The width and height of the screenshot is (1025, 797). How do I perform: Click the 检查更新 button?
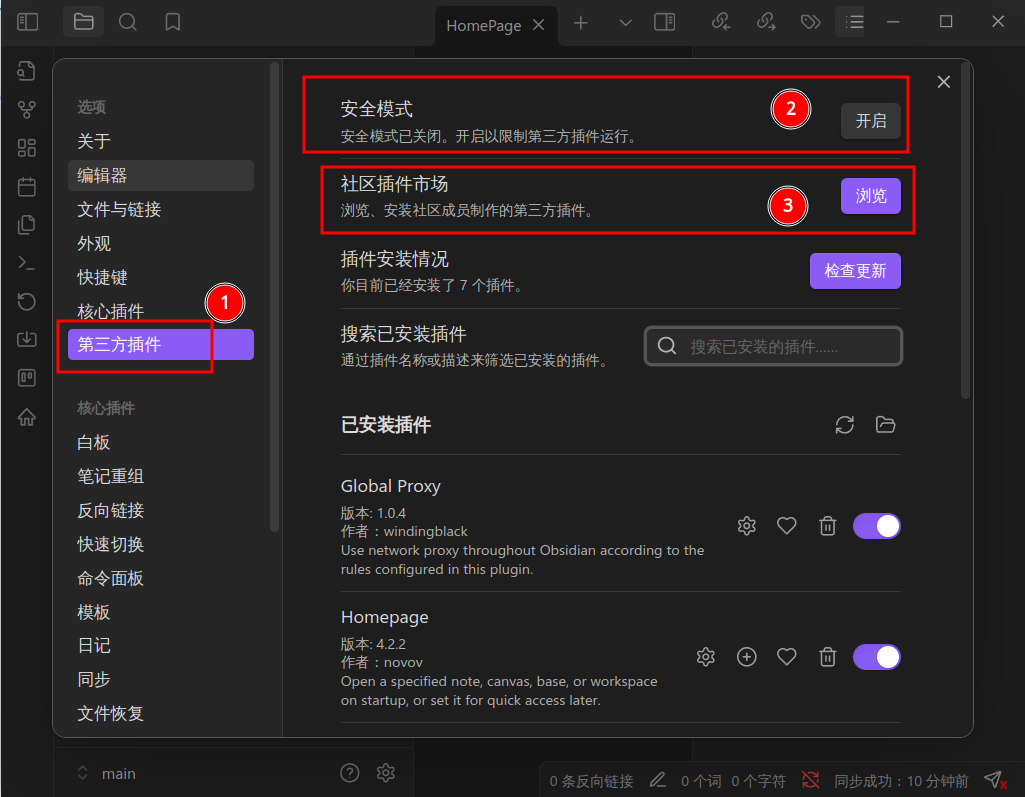pyautogui.click(x=855, y=271)
